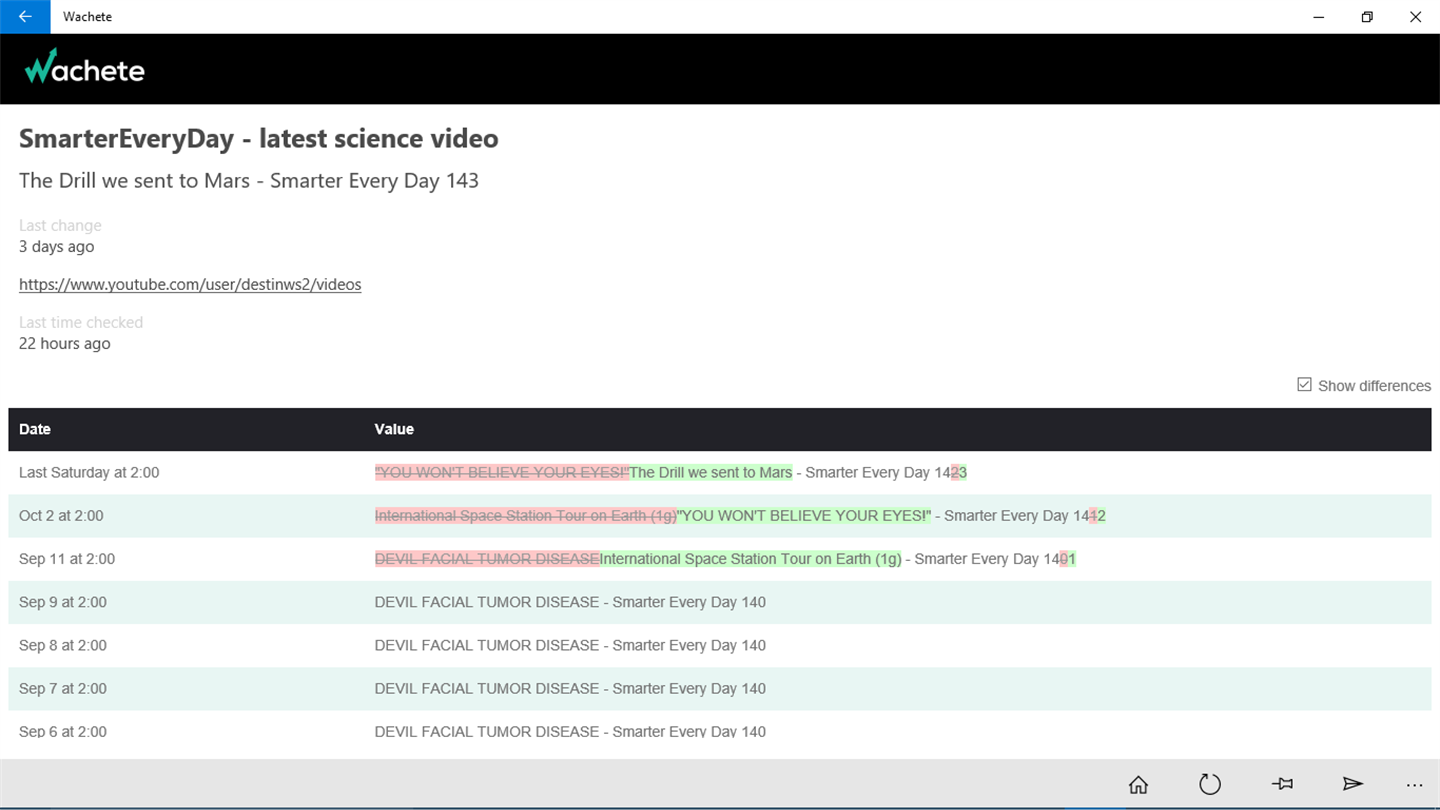The image size is (1440, 810).
Task: Click the 'Wachete' window title text
Action: click(x=87, y=16)
